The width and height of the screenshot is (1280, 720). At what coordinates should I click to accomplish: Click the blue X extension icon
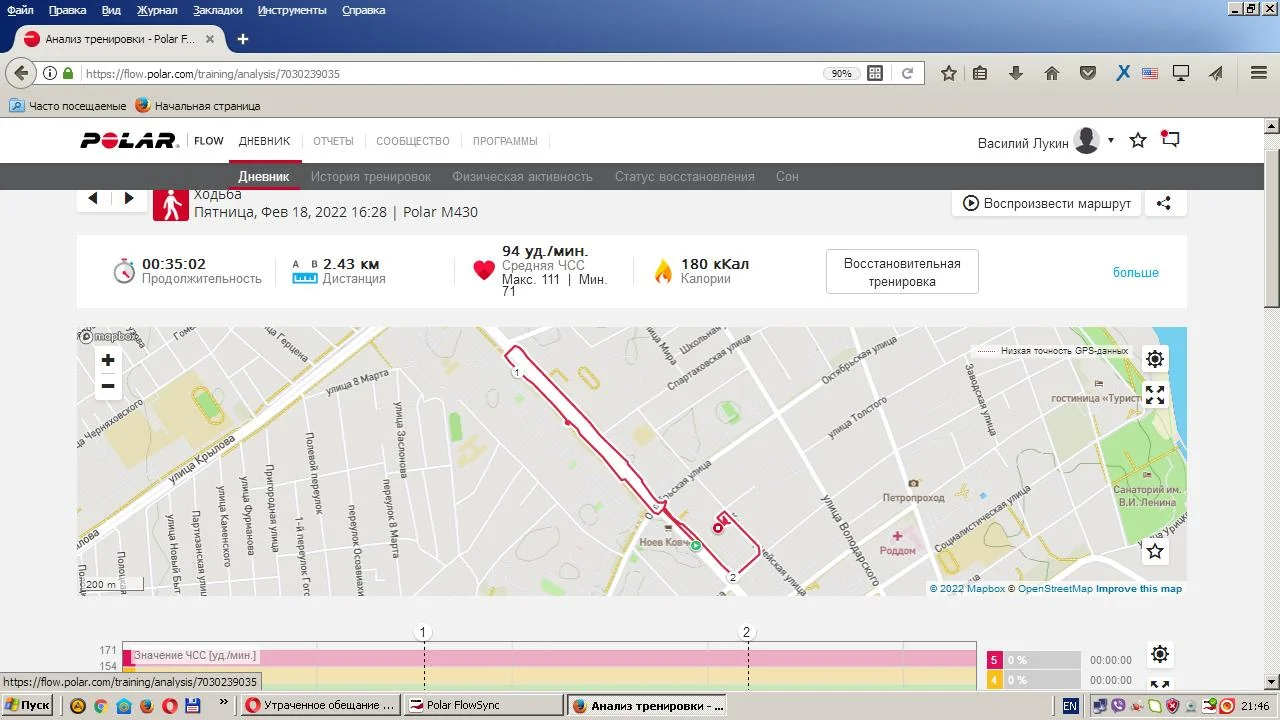pyautogui.click(x=1123, y=73)
